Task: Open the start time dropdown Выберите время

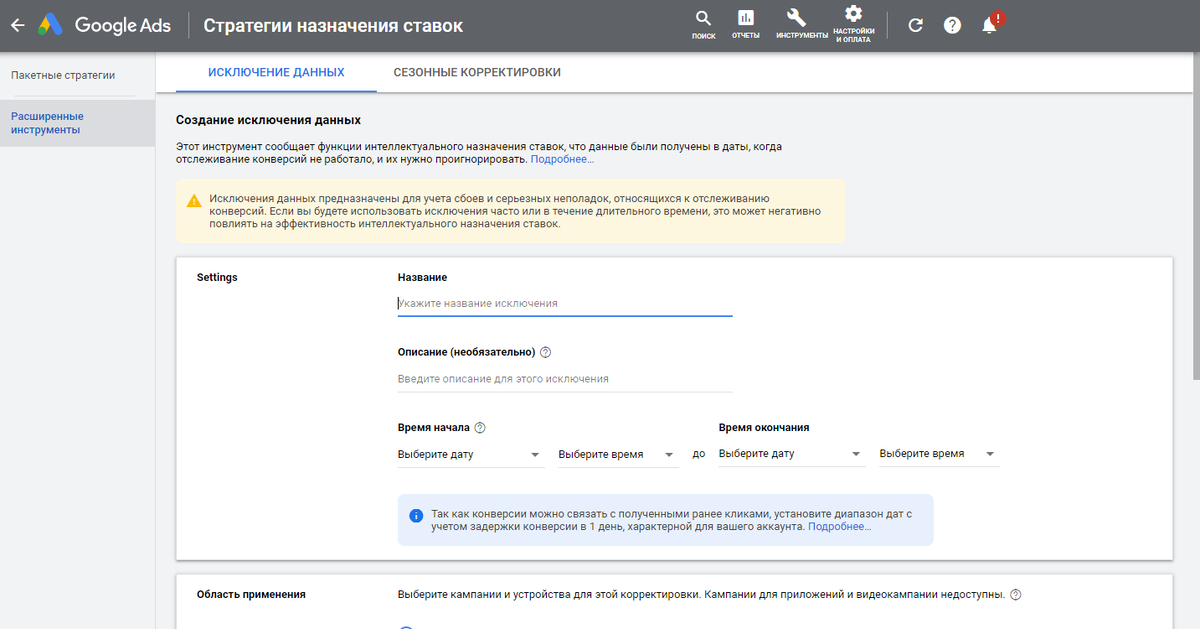Action: point(618,454)
